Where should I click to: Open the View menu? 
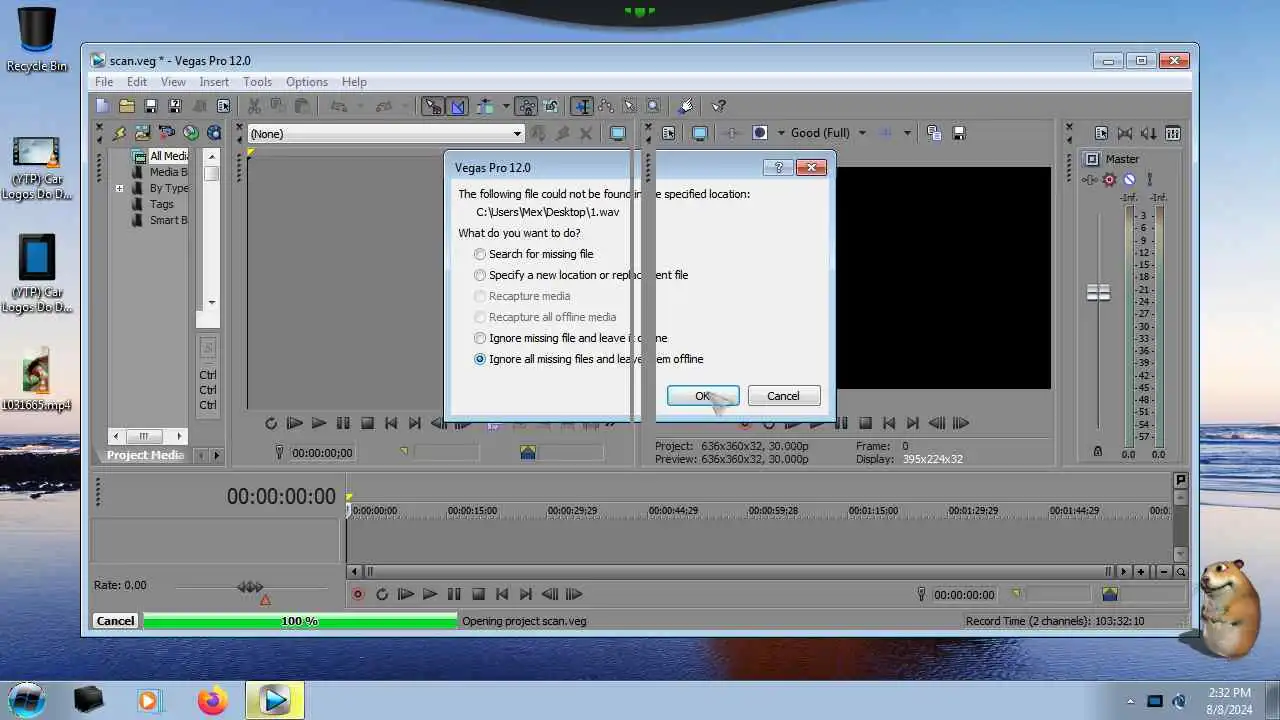tap(173, 82)
